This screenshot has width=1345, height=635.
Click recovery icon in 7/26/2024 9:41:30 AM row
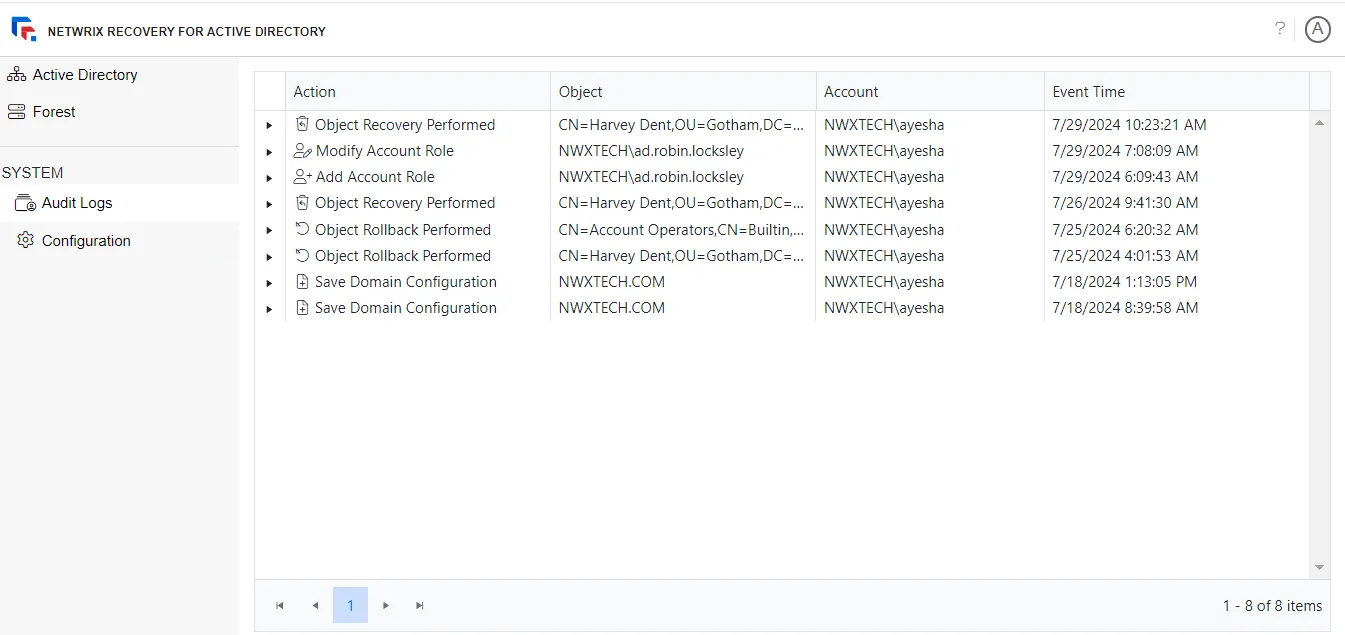[302, 203]
